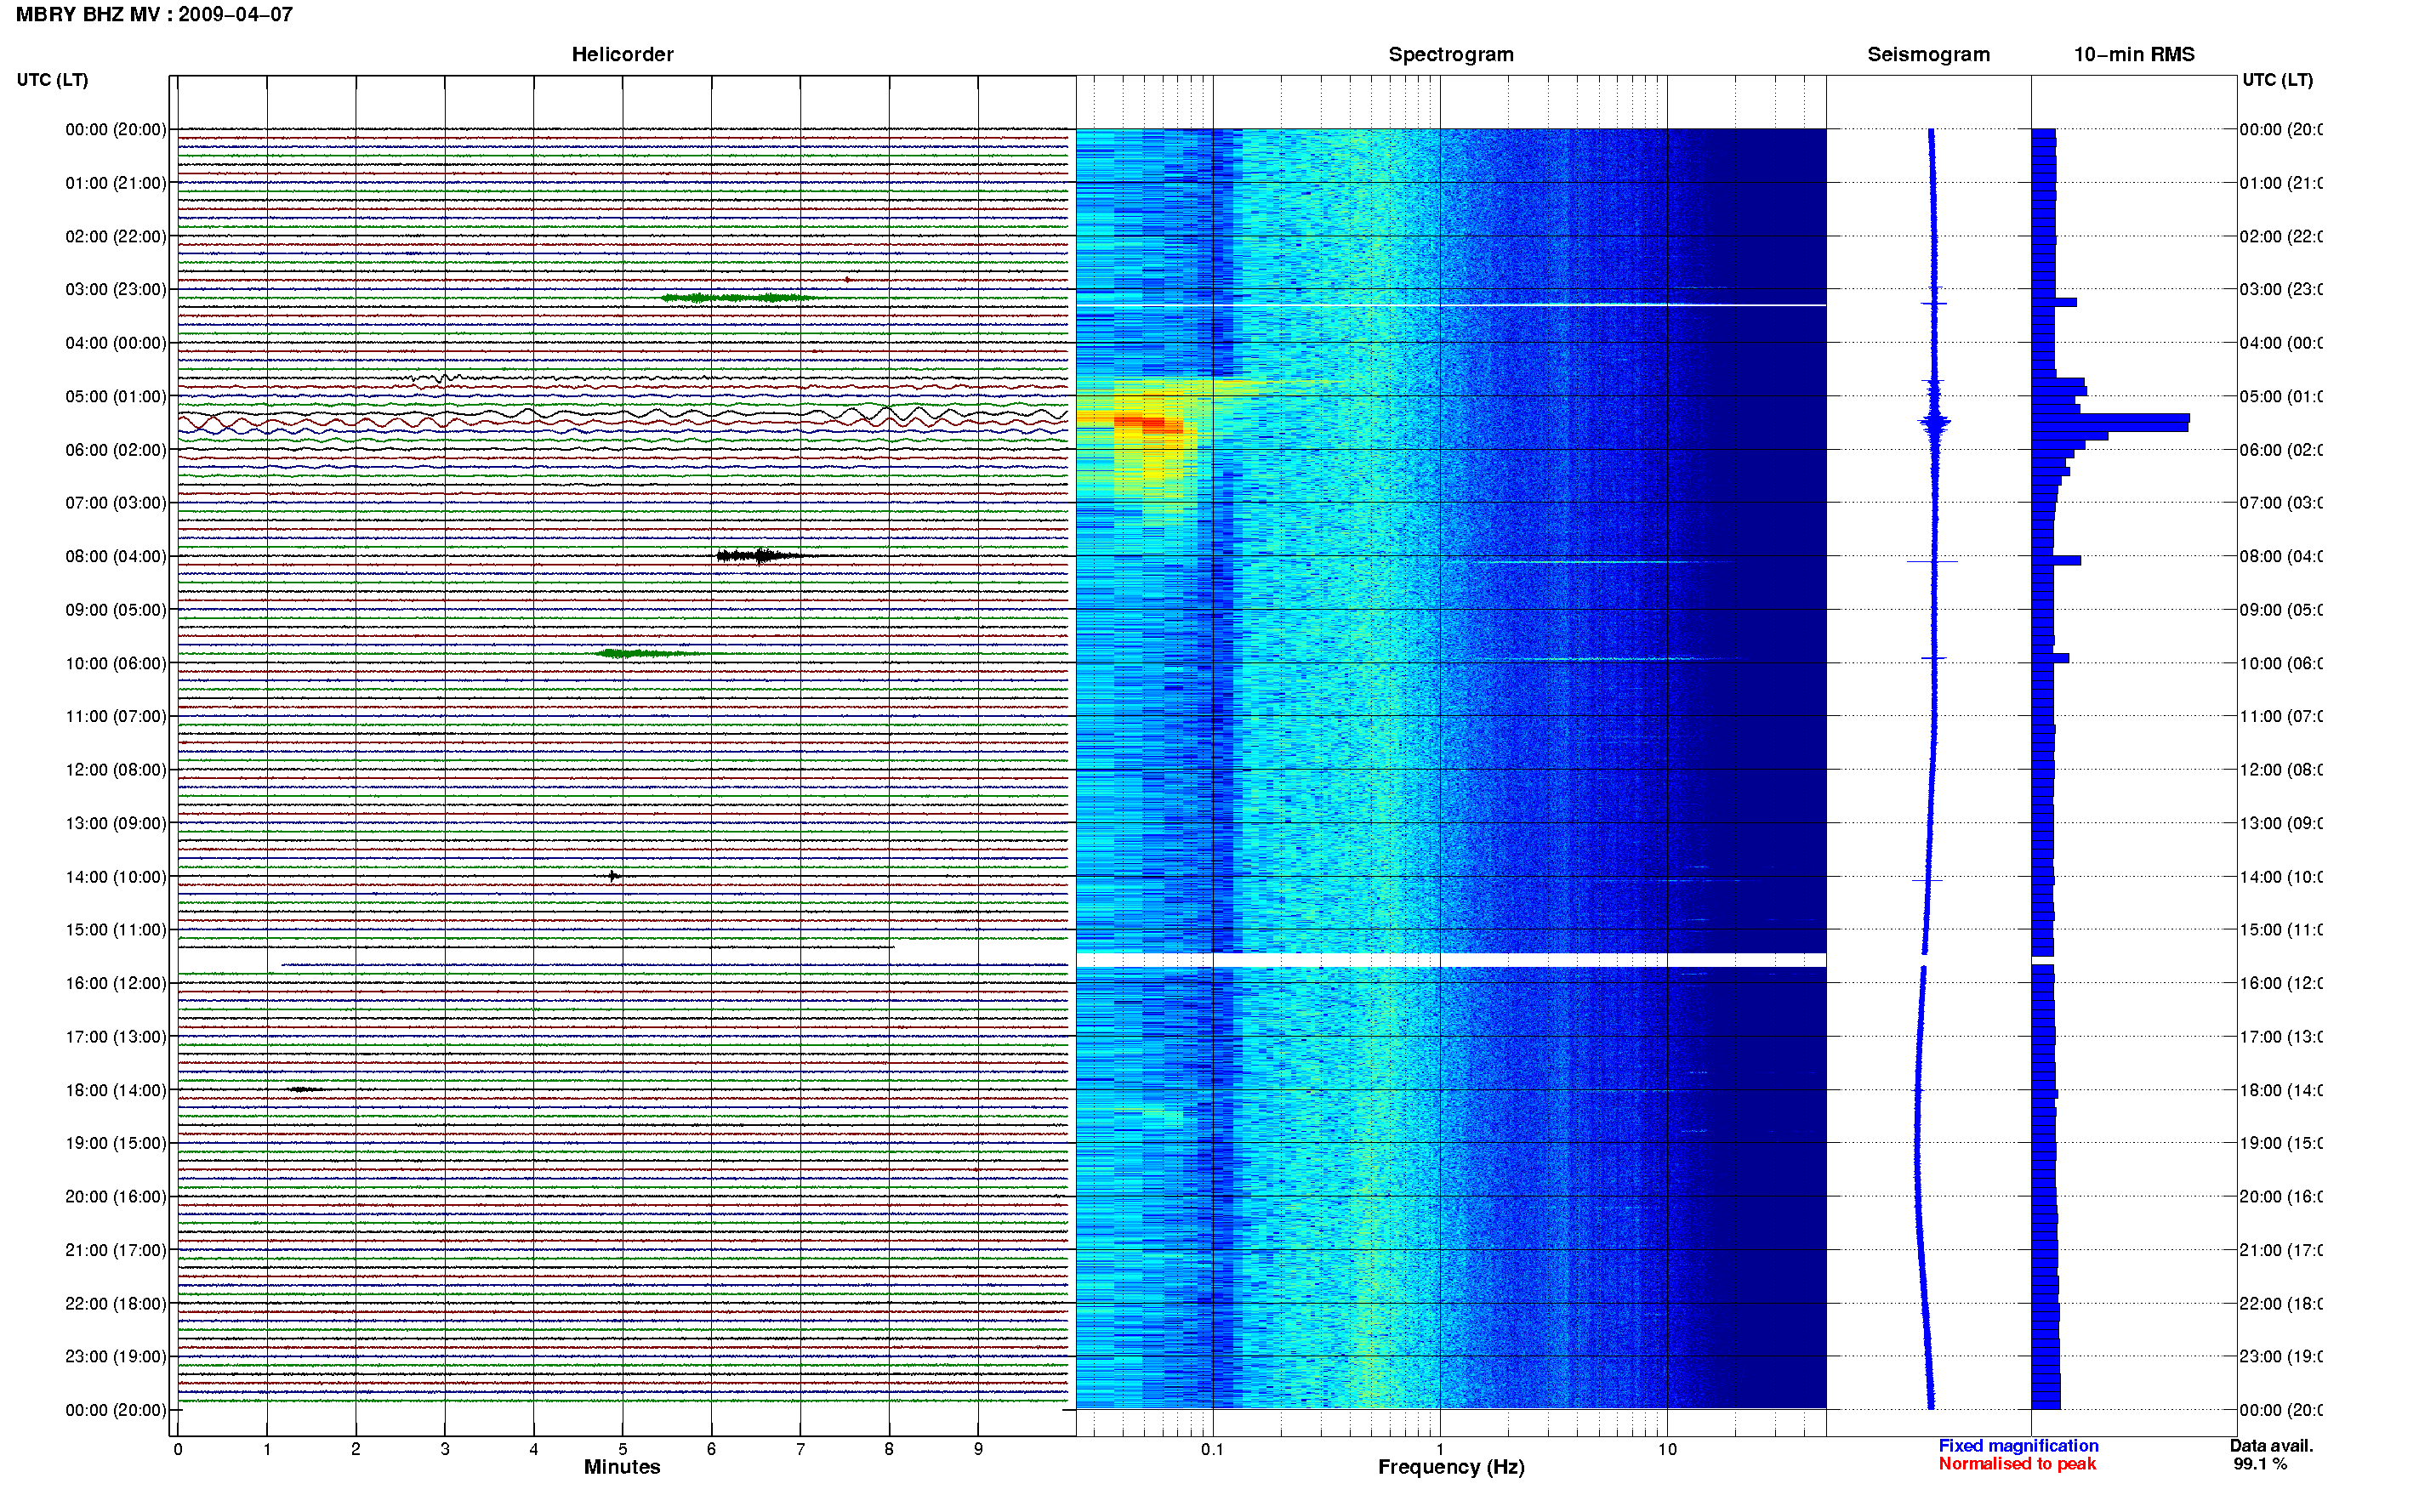Click the small black spike at 14:00
The width and height of the screenshot is (2419, 1512).
(x=613, y=876)
